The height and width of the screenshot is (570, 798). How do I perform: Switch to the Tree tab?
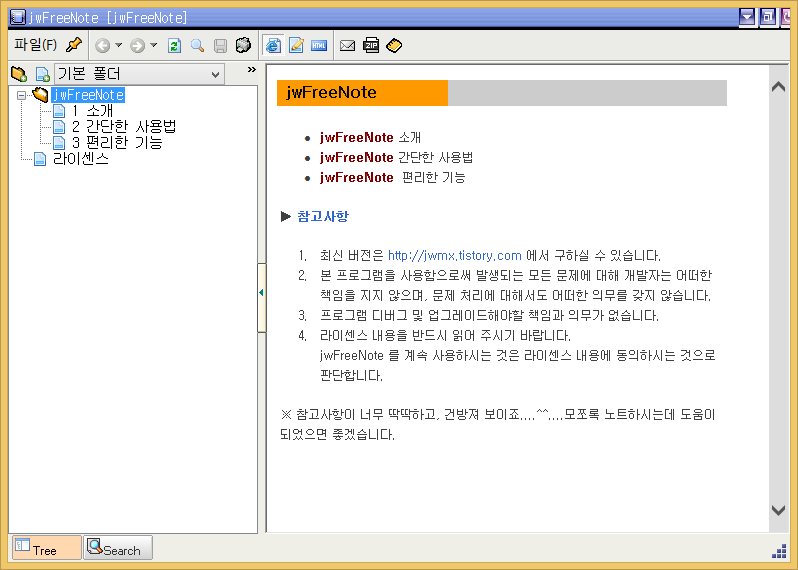46,548
